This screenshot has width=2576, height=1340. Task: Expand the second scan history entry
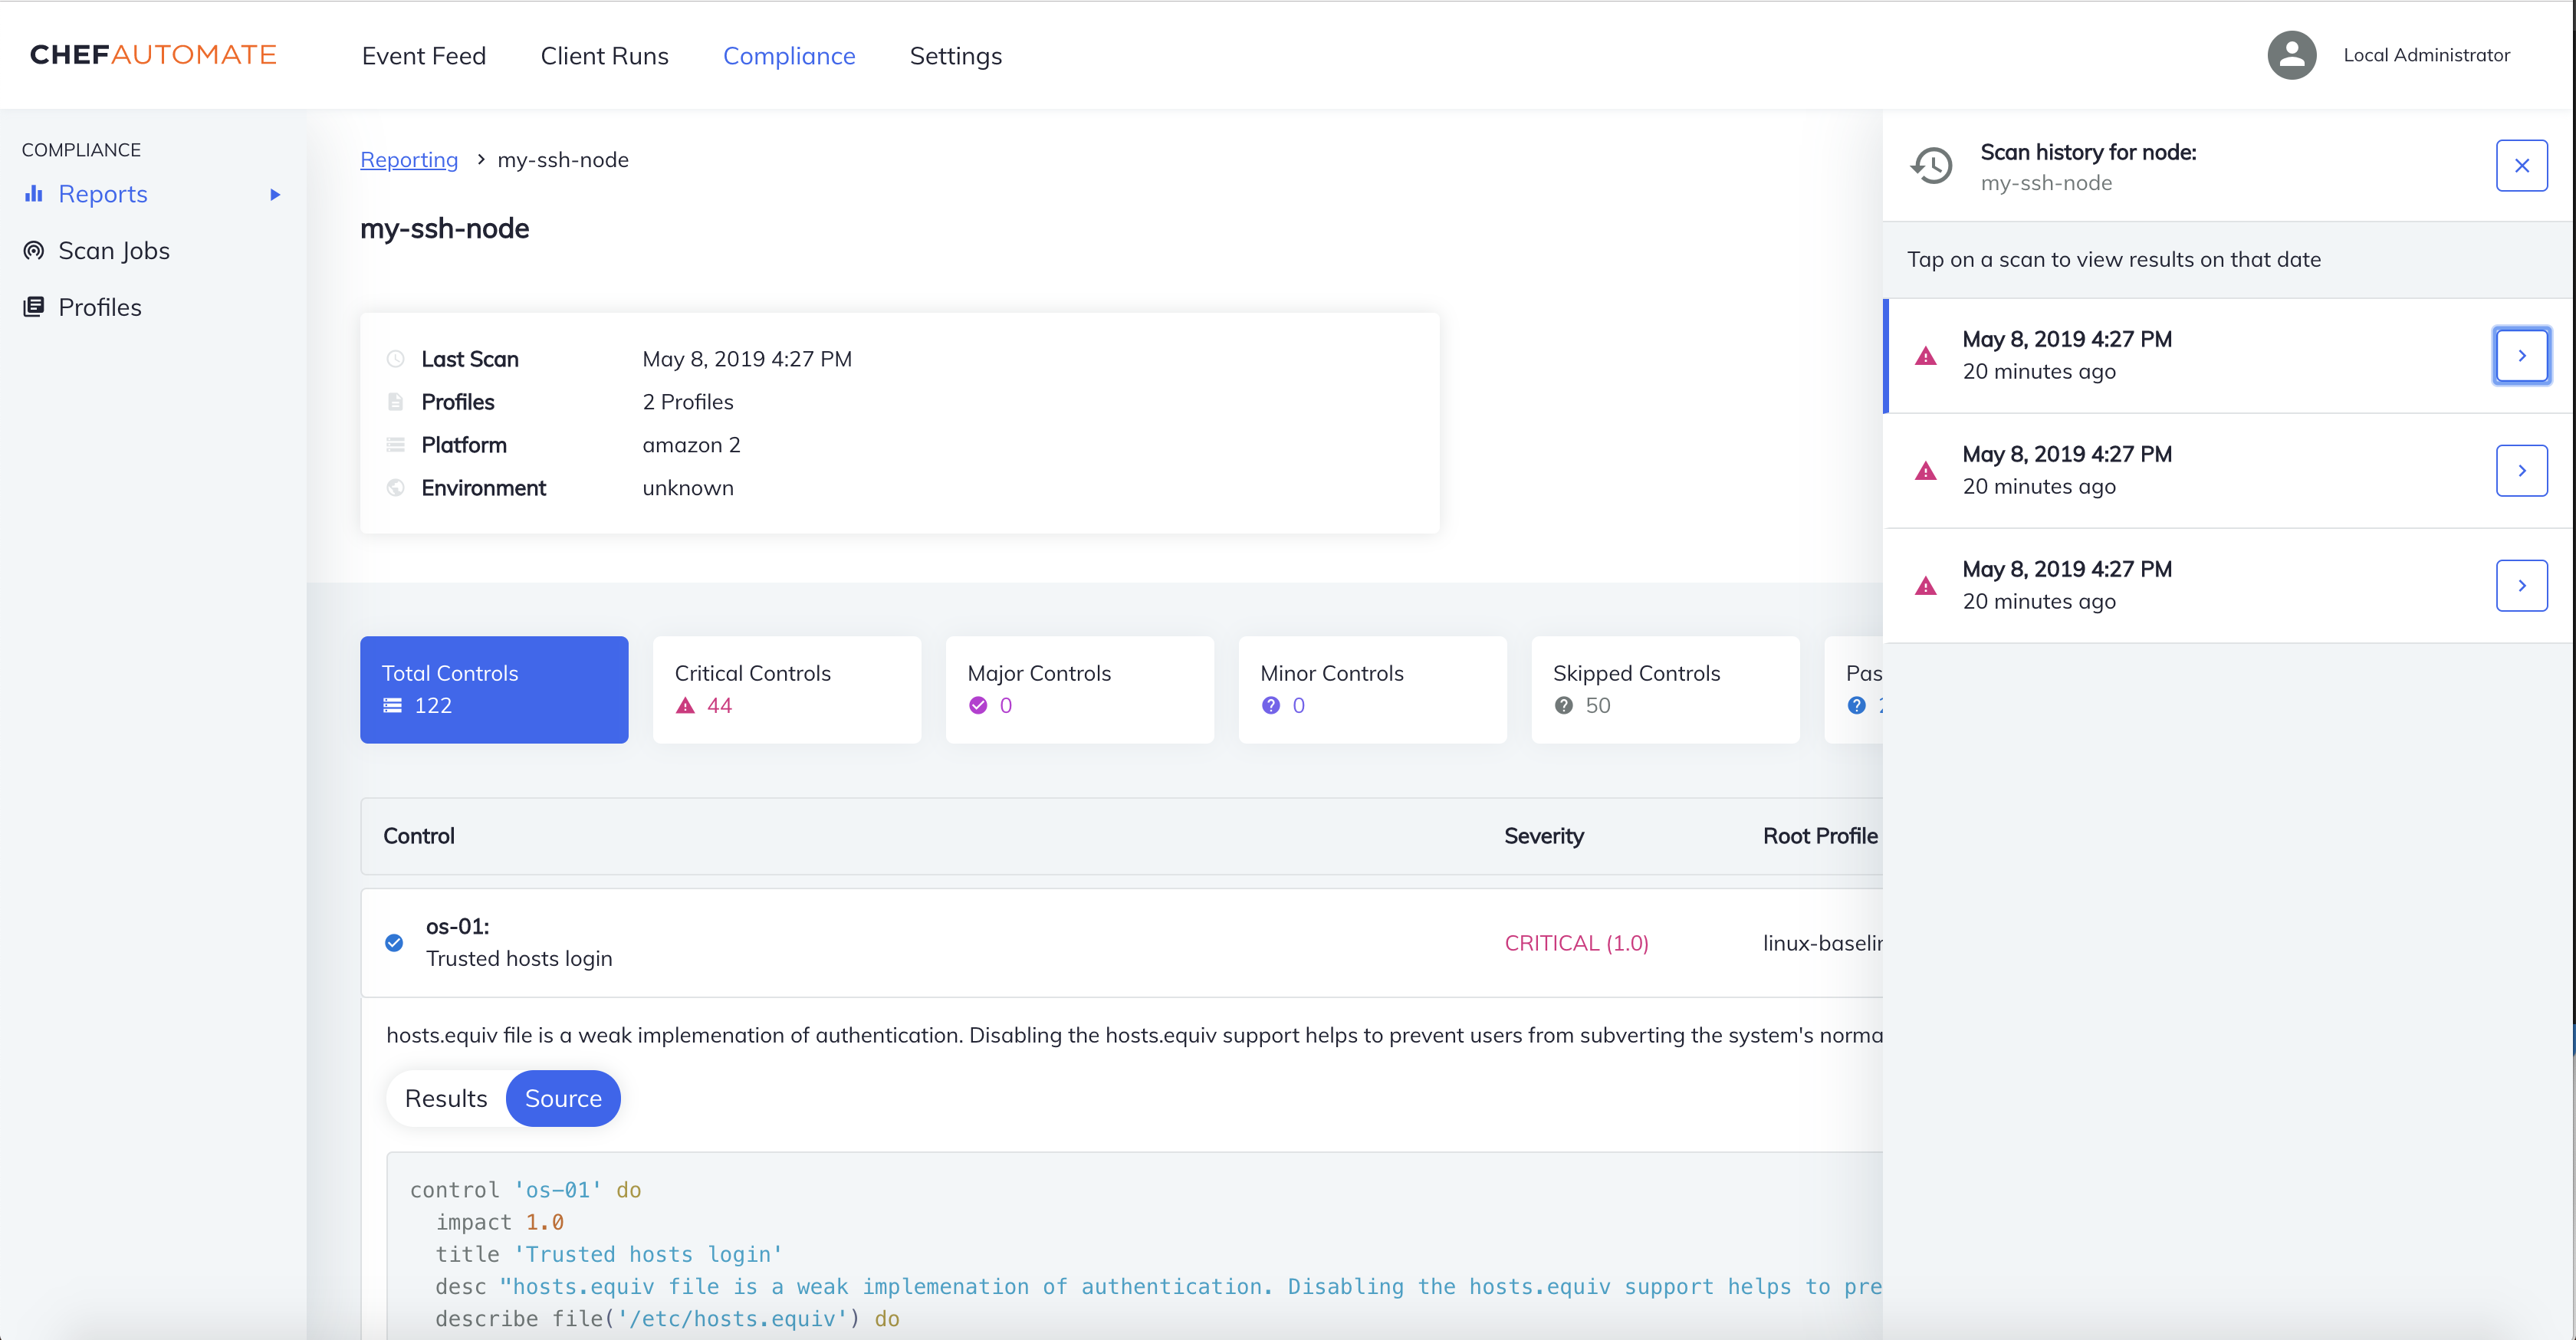(2523, 468)
